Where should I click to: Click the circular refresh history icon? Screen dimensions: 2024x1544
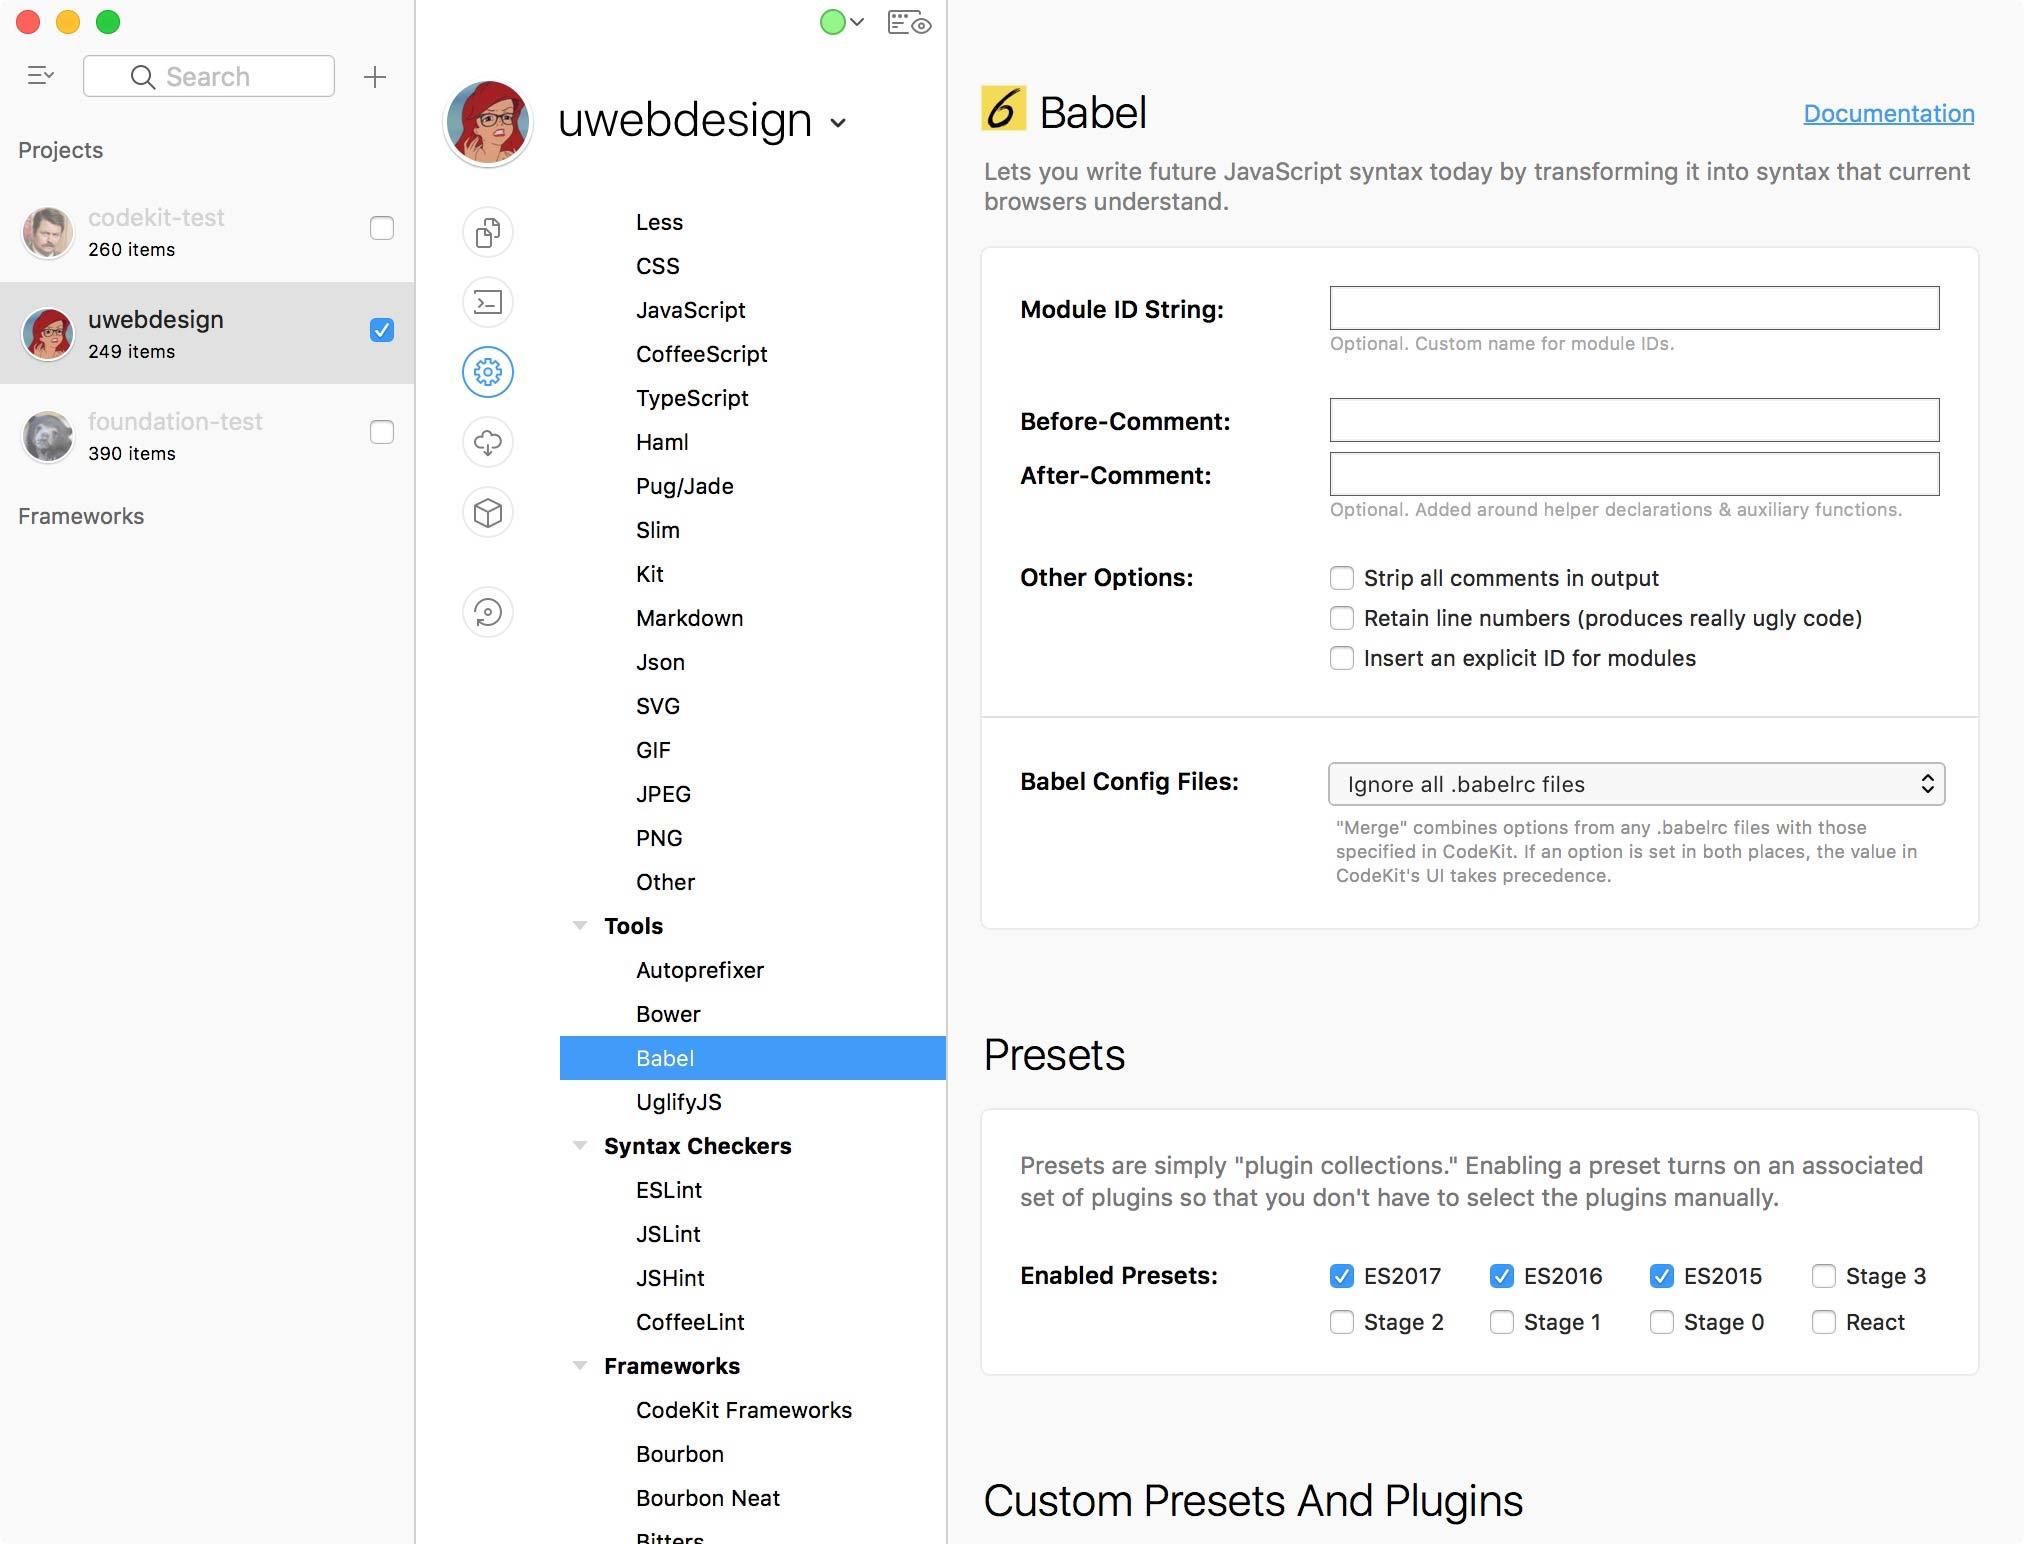(488, 612)
